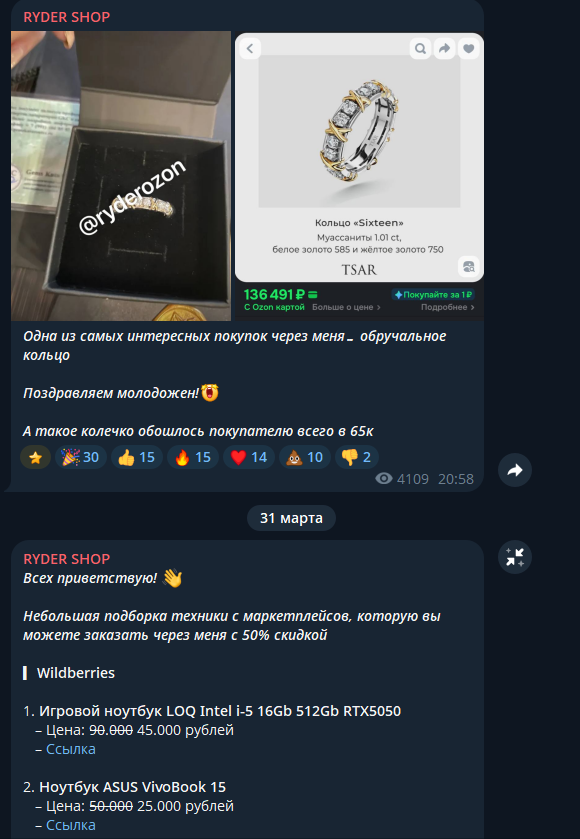The height and width of the screenshot is (839, 580).
Task: Click the magnifier search icon in product screenshot
Action: click(421, 49)
